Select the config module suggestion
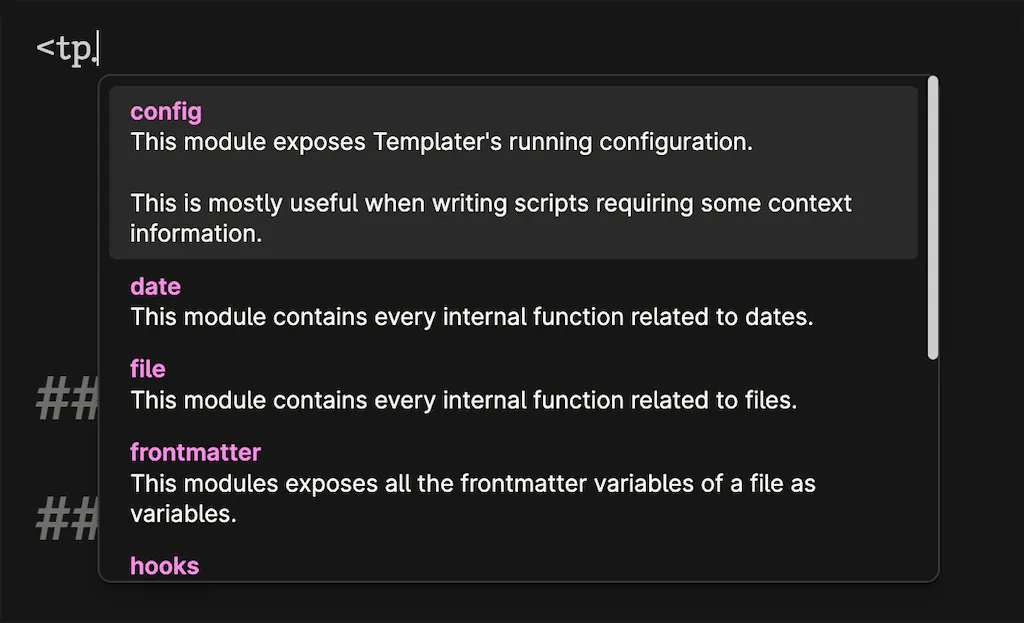 click(166, 111)
